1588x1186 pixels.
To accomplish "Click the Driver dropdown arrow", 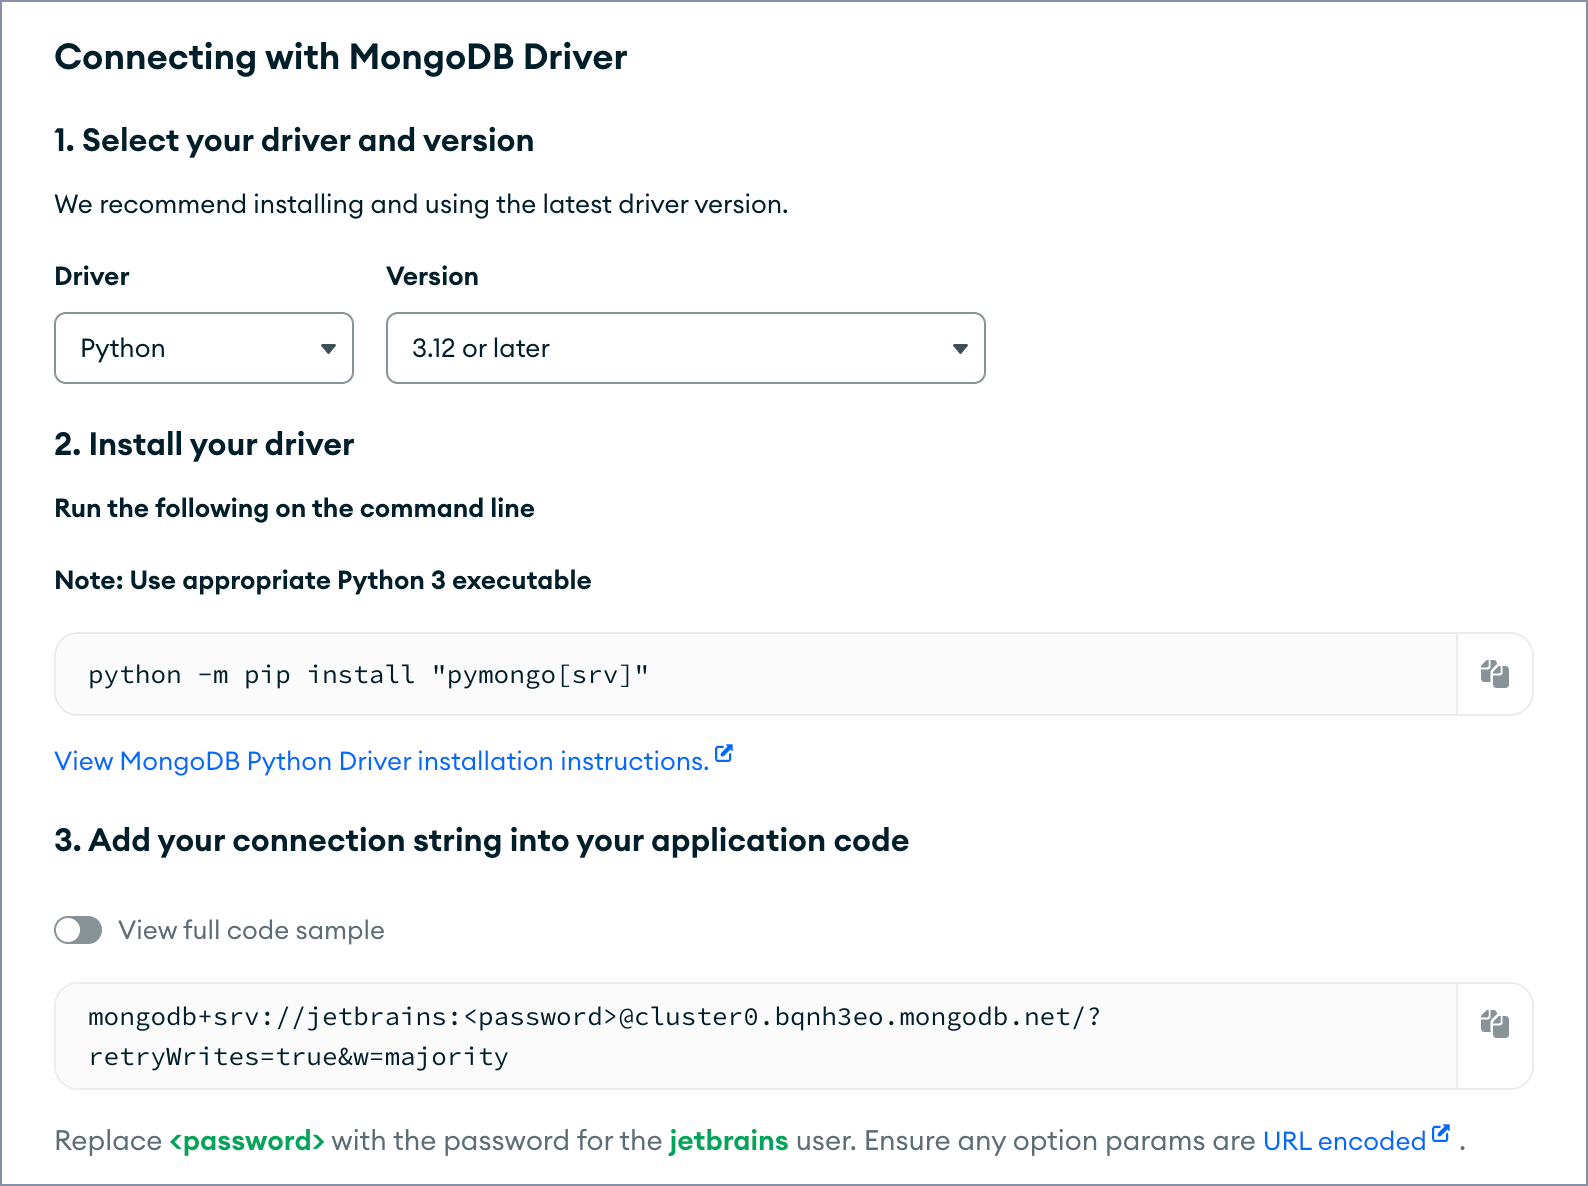I will pos(328,349).
